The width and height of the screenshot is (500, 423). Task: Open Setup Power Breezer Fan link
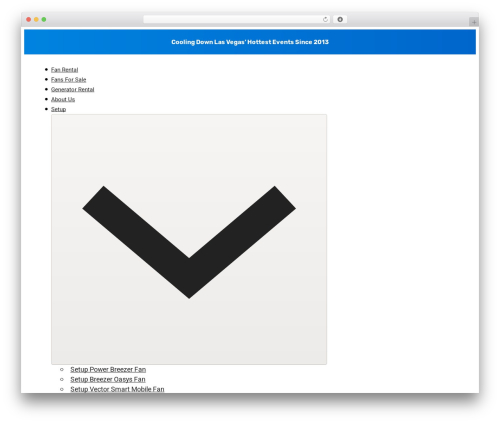[108, 369]
